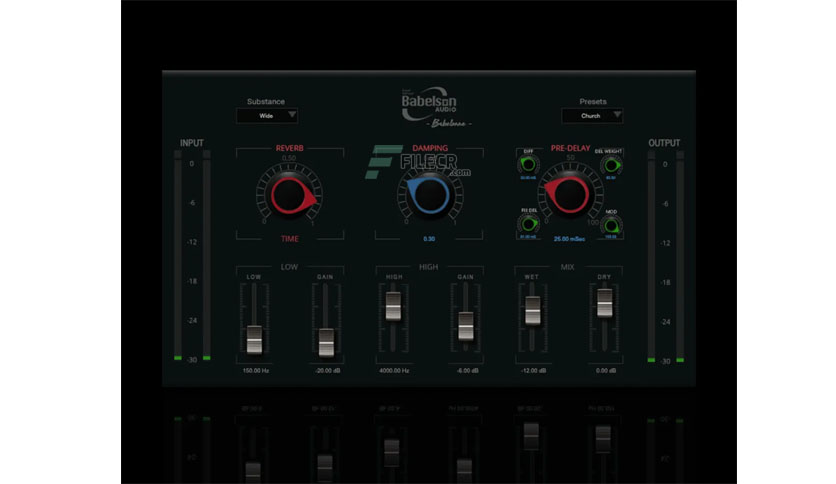Click the WET mix fader handle
This screenshot has height=484, width=836.
click(533, 310)
